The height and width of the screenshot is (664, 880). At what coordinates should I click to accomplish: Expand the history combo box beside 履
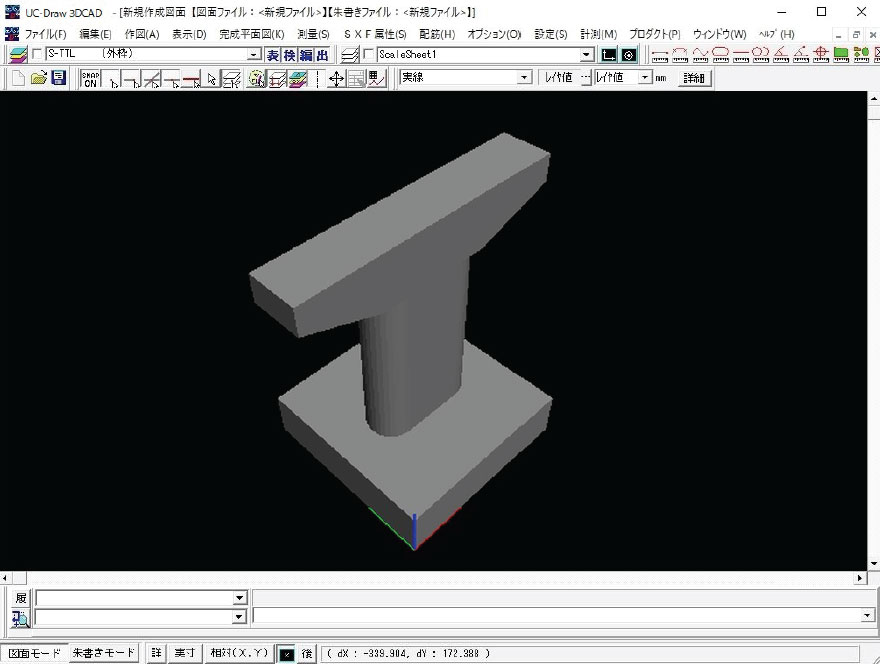[240, 598]
